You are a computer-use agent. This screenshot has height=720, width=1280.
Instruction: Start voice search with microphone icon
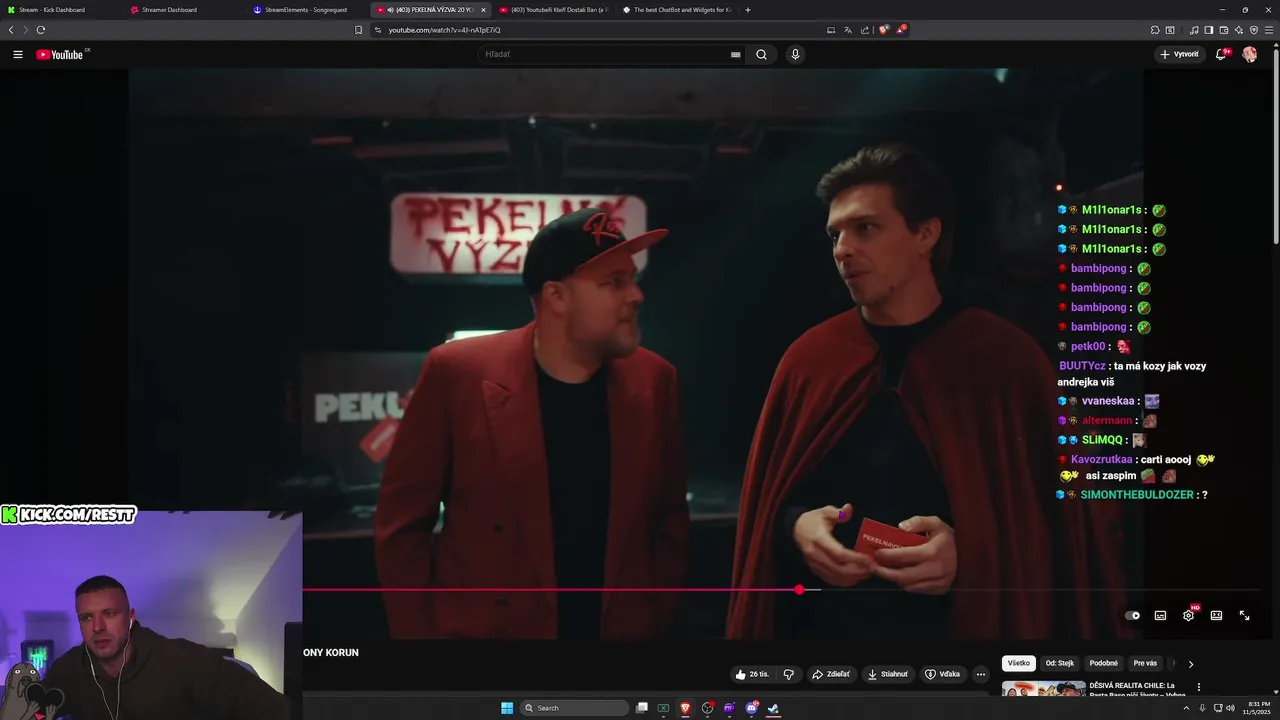point(795,54)
